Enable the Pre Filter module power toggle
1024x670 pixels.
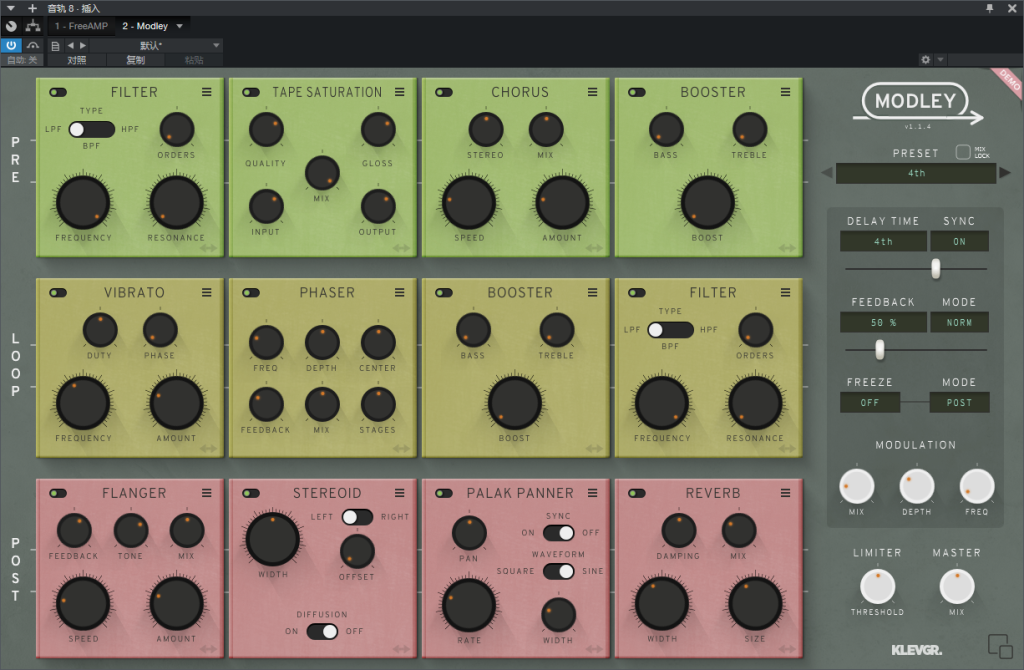pyautogui.click(x=58, y=92)
